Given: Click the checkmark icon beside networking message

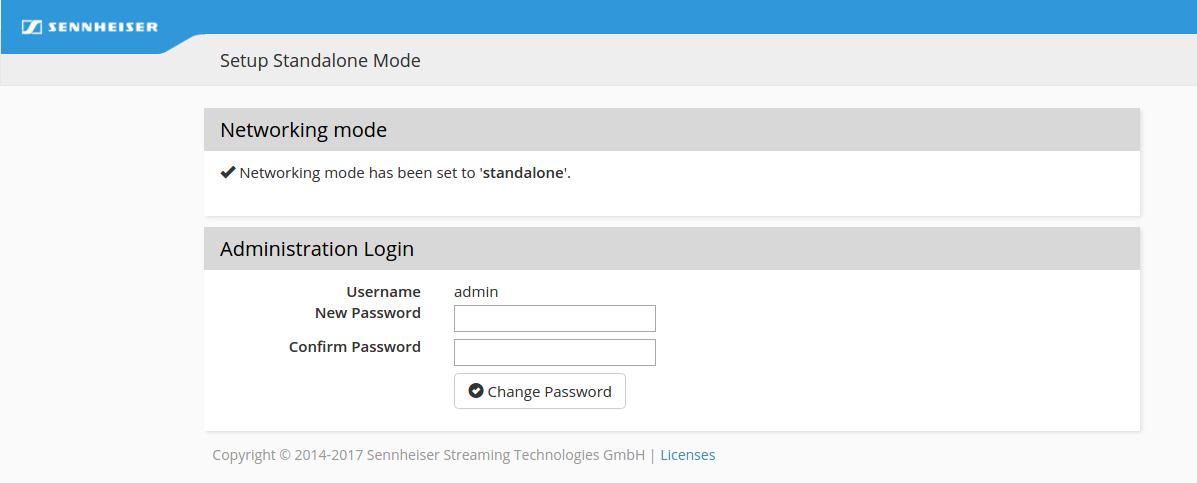Looking at the screenshot, I should [x=228, y=172].
